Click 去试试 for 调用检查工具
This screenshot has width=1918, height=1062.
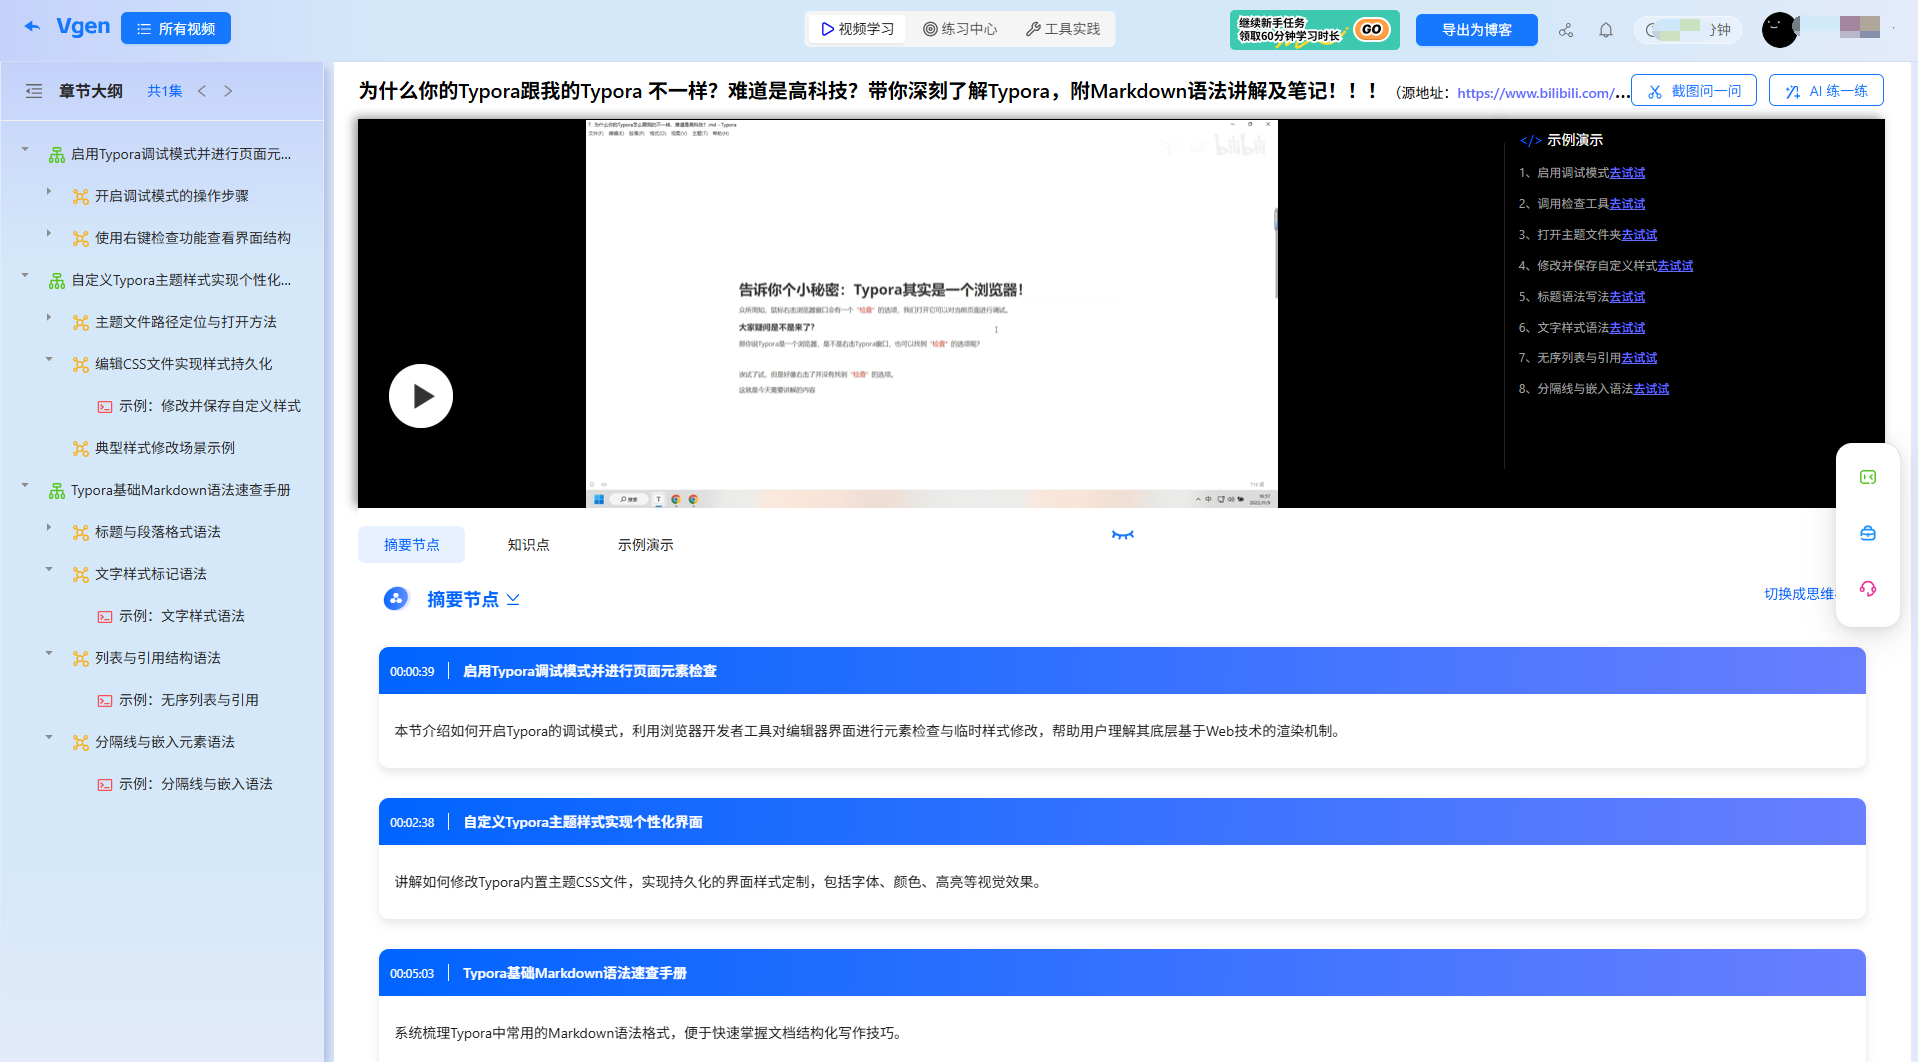pyautogui.click(x=1627, y=204)
